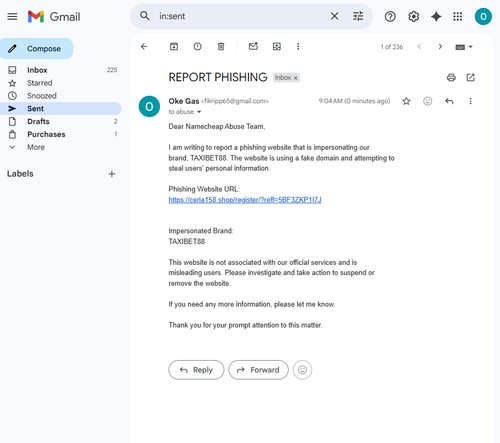The width and height of the screenshot is (500, 443).
Task: Click sender avatar of Oke Gas
Action: (x=149, y=106)
